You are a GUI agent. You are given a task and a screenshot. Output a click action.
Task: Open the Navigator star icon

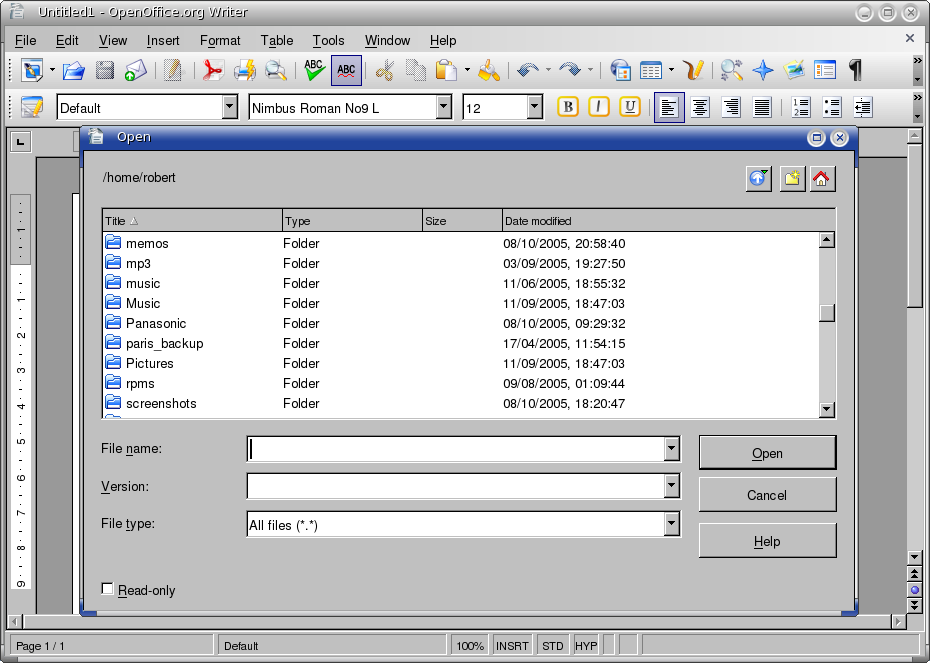point(763,71)
